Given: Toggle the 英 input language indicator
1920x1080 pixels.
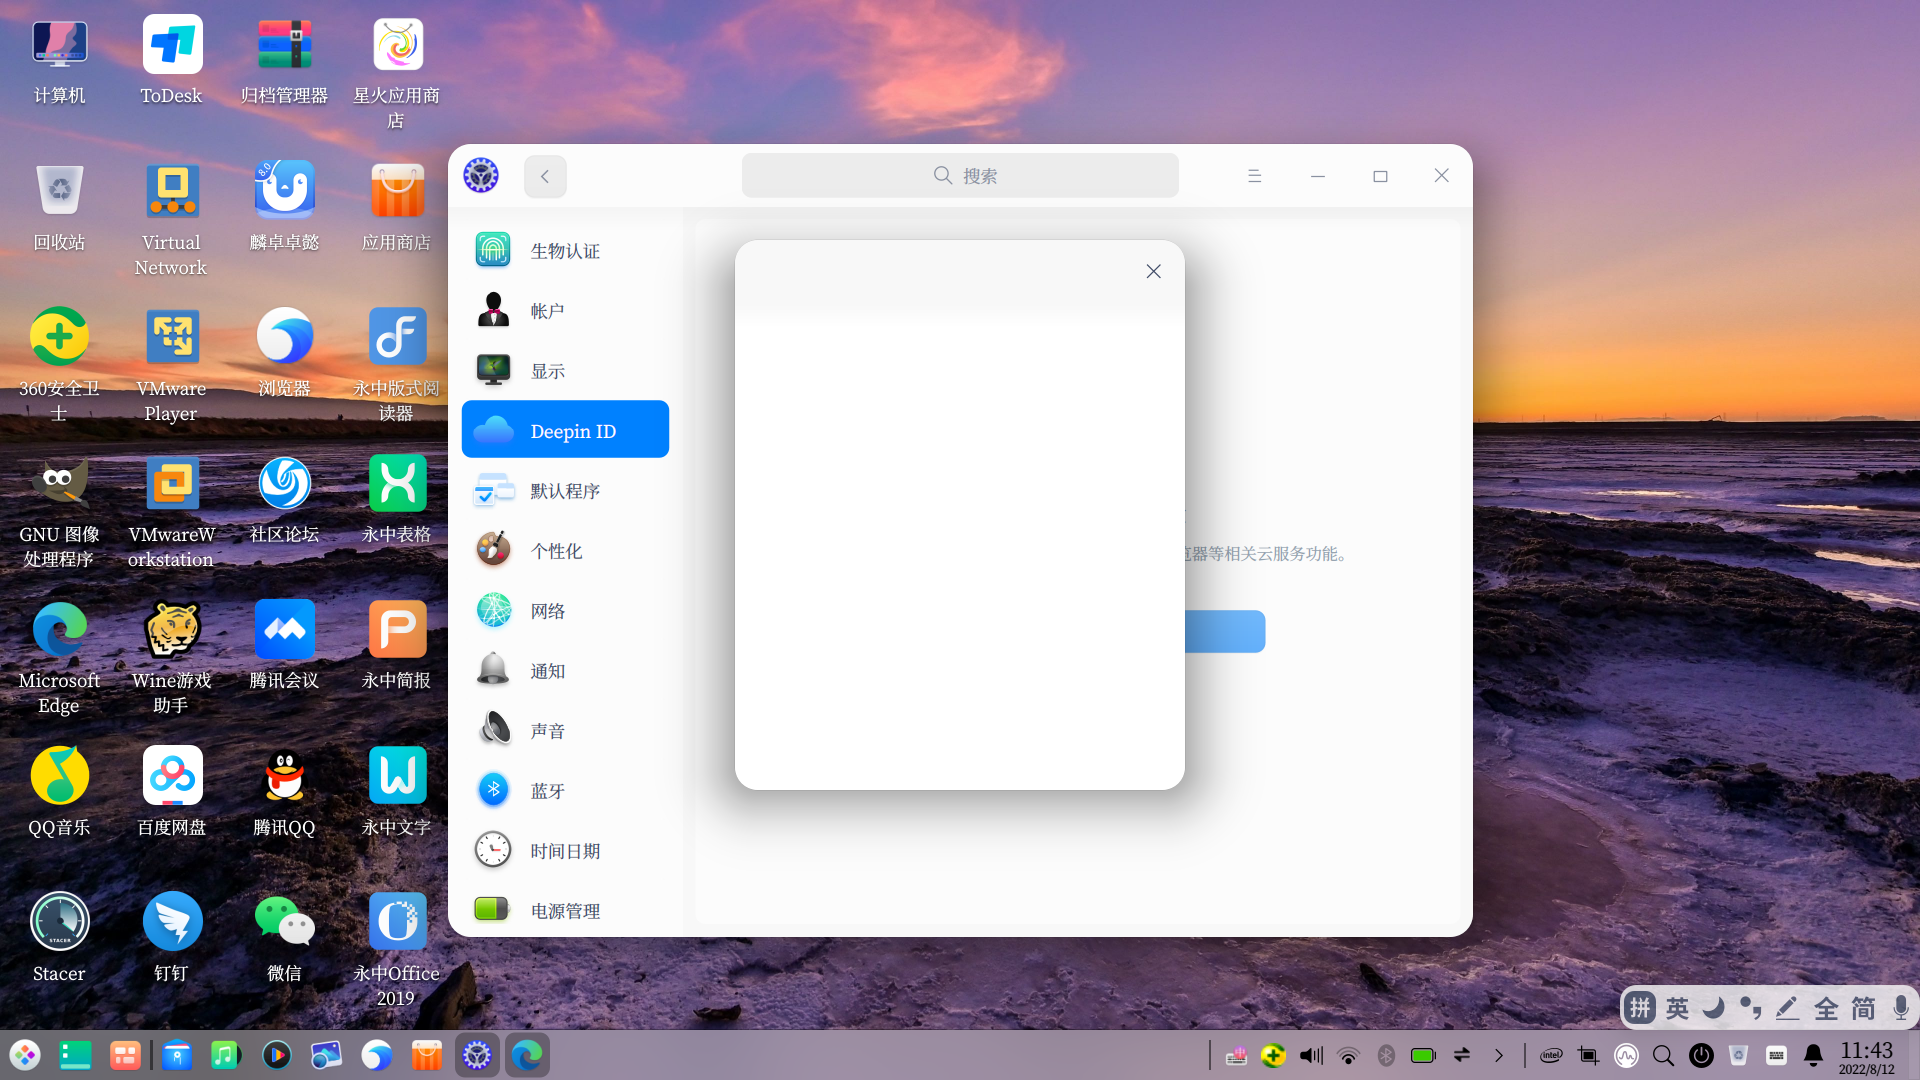Looking at the screenshot, I should point(1677,1008).
